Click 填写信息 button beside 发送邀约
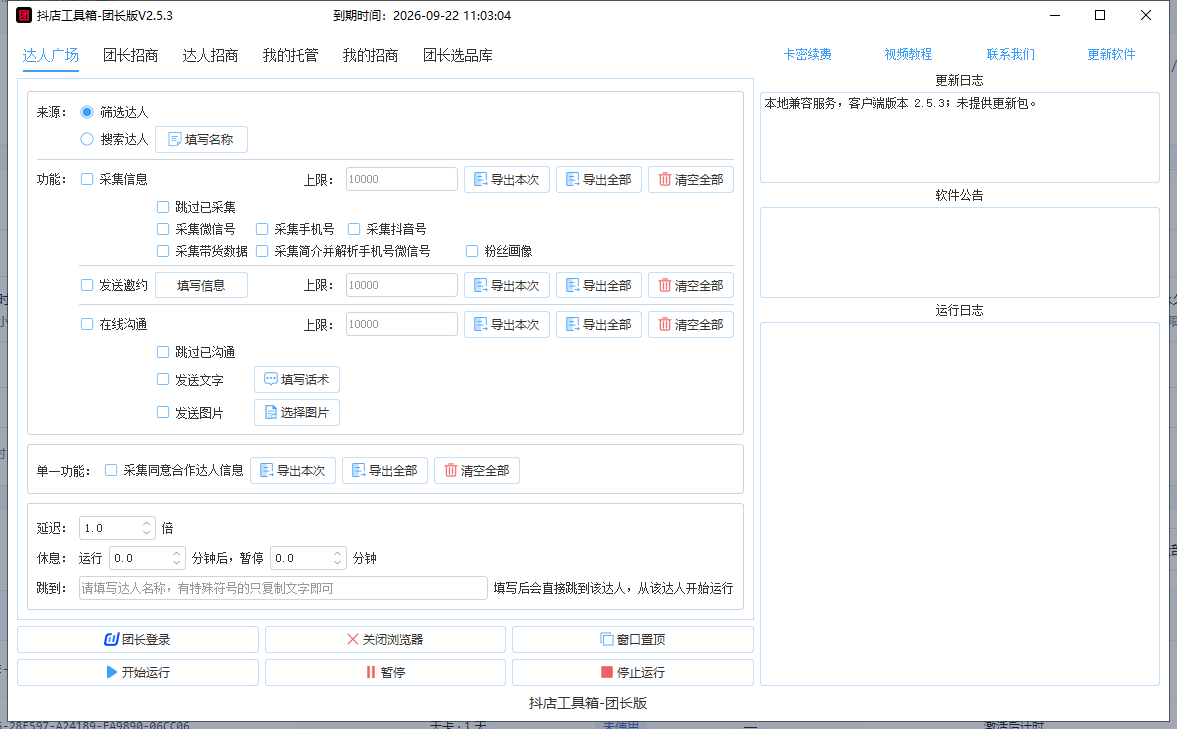The image size is (1177, 729). click(x=201, y=285)
